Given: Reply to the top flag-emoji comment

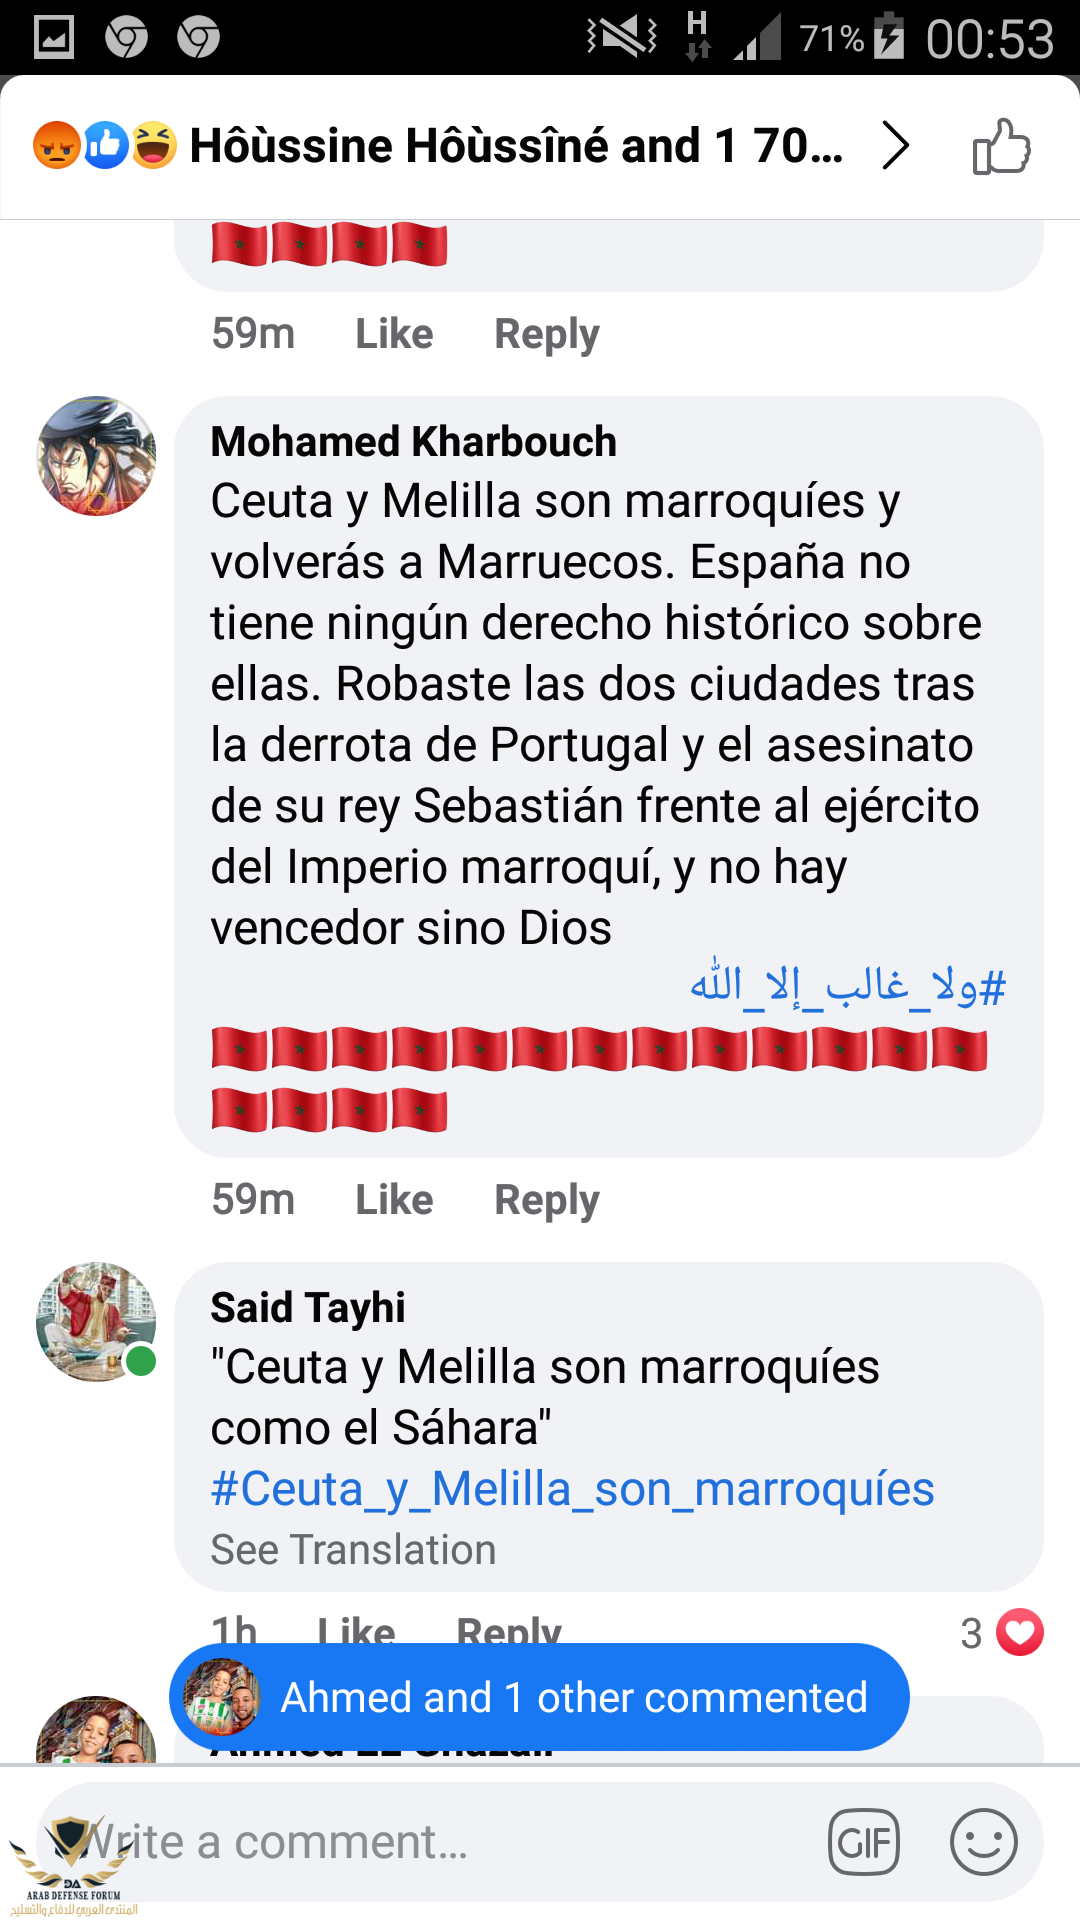Looking at the screenshot, I should [x=547, y=333].
